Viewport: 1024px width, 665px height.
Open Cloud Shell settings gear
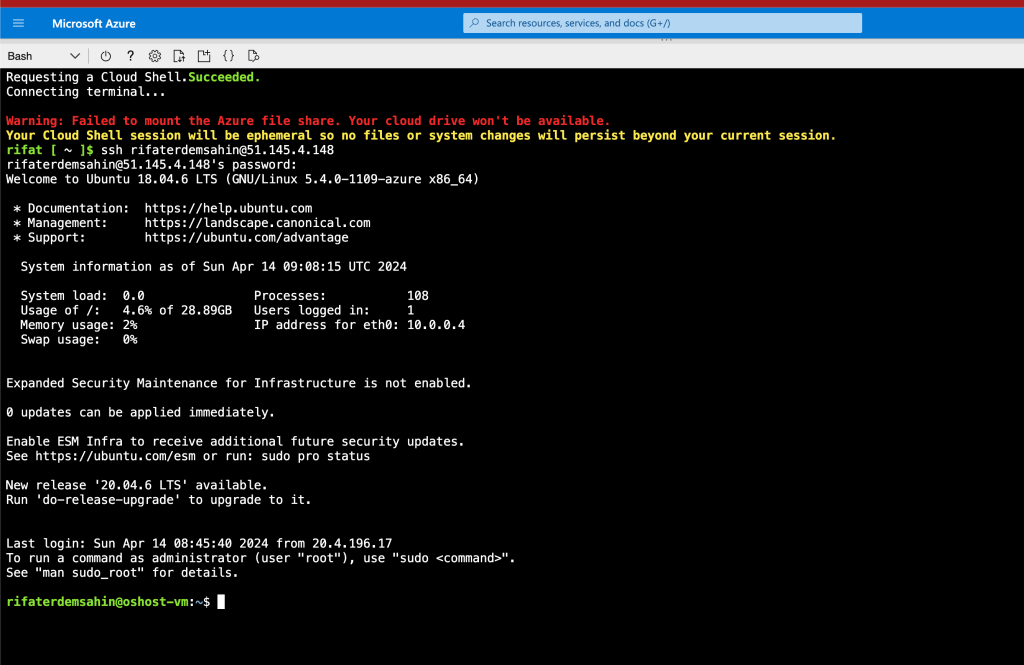[155, 56]
